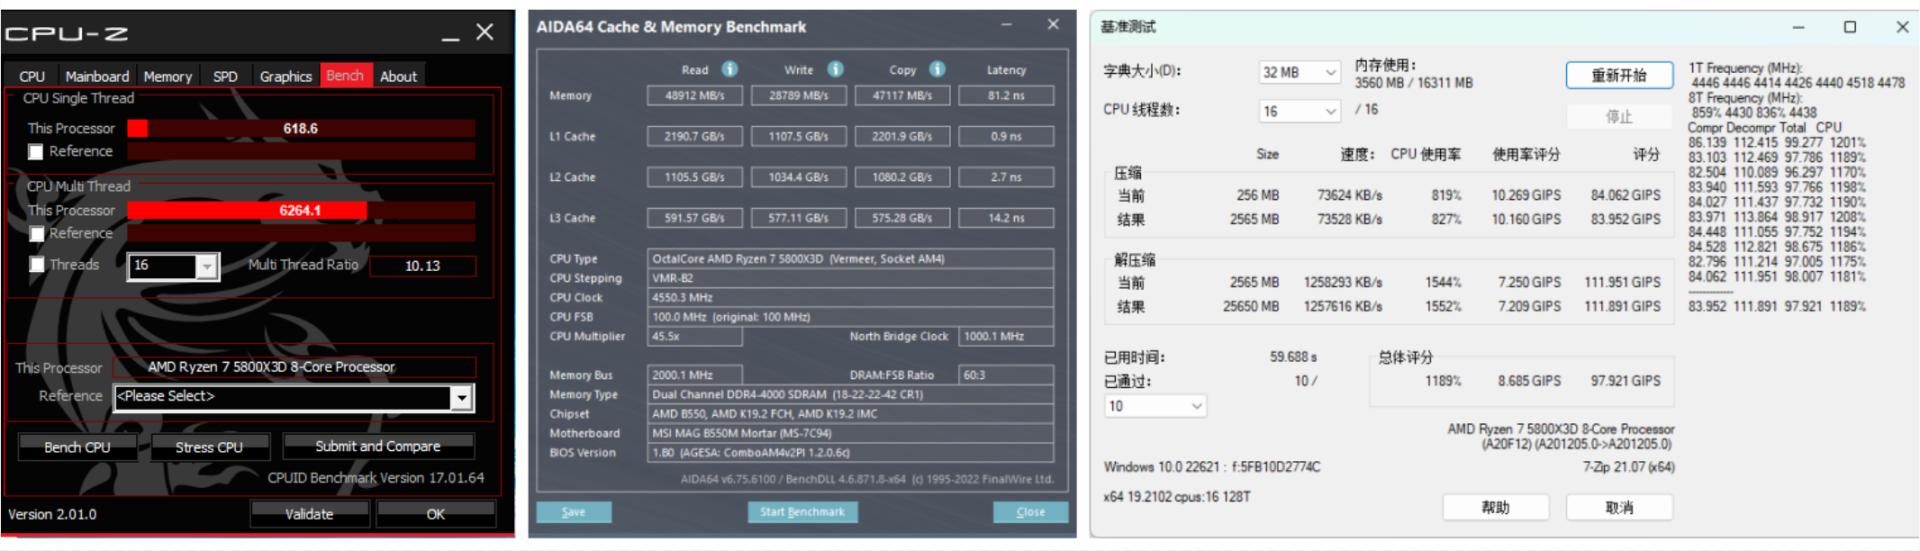
Task: Minimize the 7-Zip benchmark window
Action: point(1798,27)
